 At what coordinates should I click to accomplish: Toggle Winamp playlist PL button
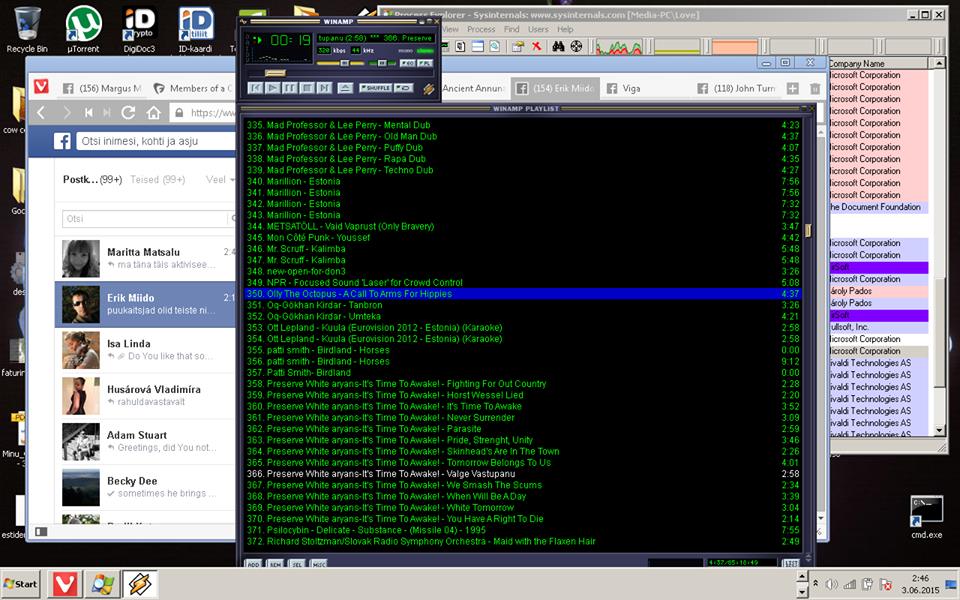point(425,63)
